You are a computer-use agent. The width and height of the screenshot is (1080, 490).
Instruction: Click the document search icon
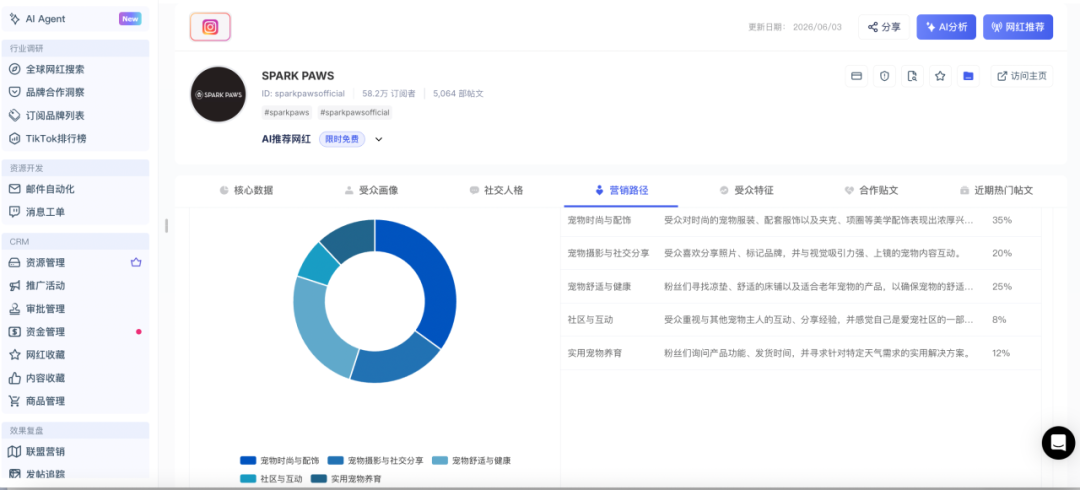(912, 76)
